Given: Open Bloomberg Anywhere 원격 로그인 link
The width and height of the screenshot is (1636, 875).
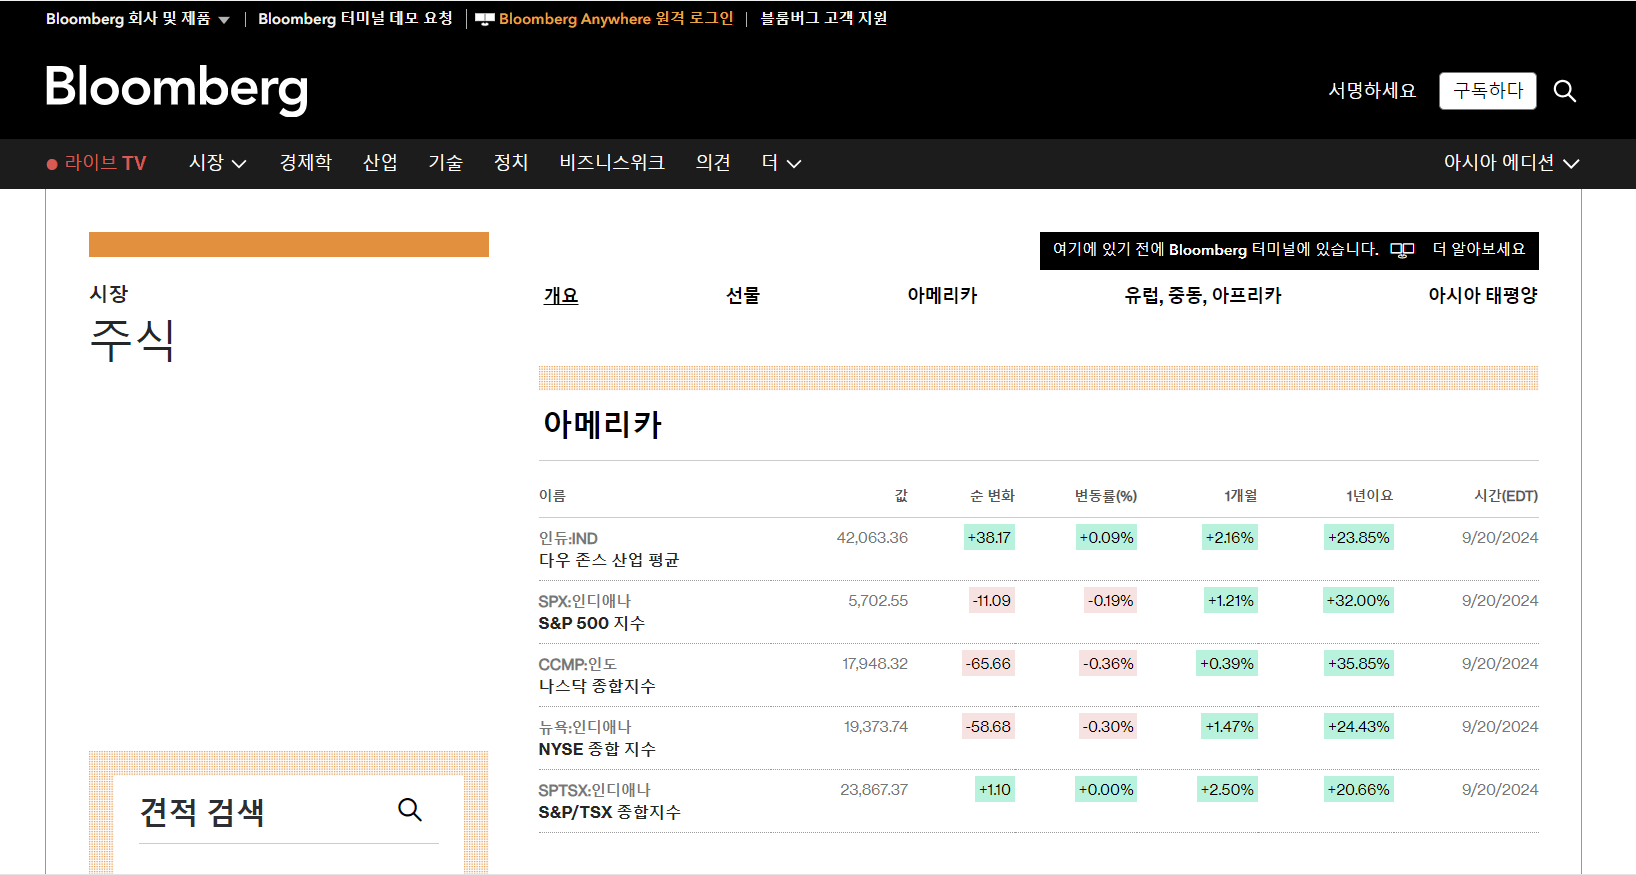Looking at the screenshot, I should click(616, 19).
